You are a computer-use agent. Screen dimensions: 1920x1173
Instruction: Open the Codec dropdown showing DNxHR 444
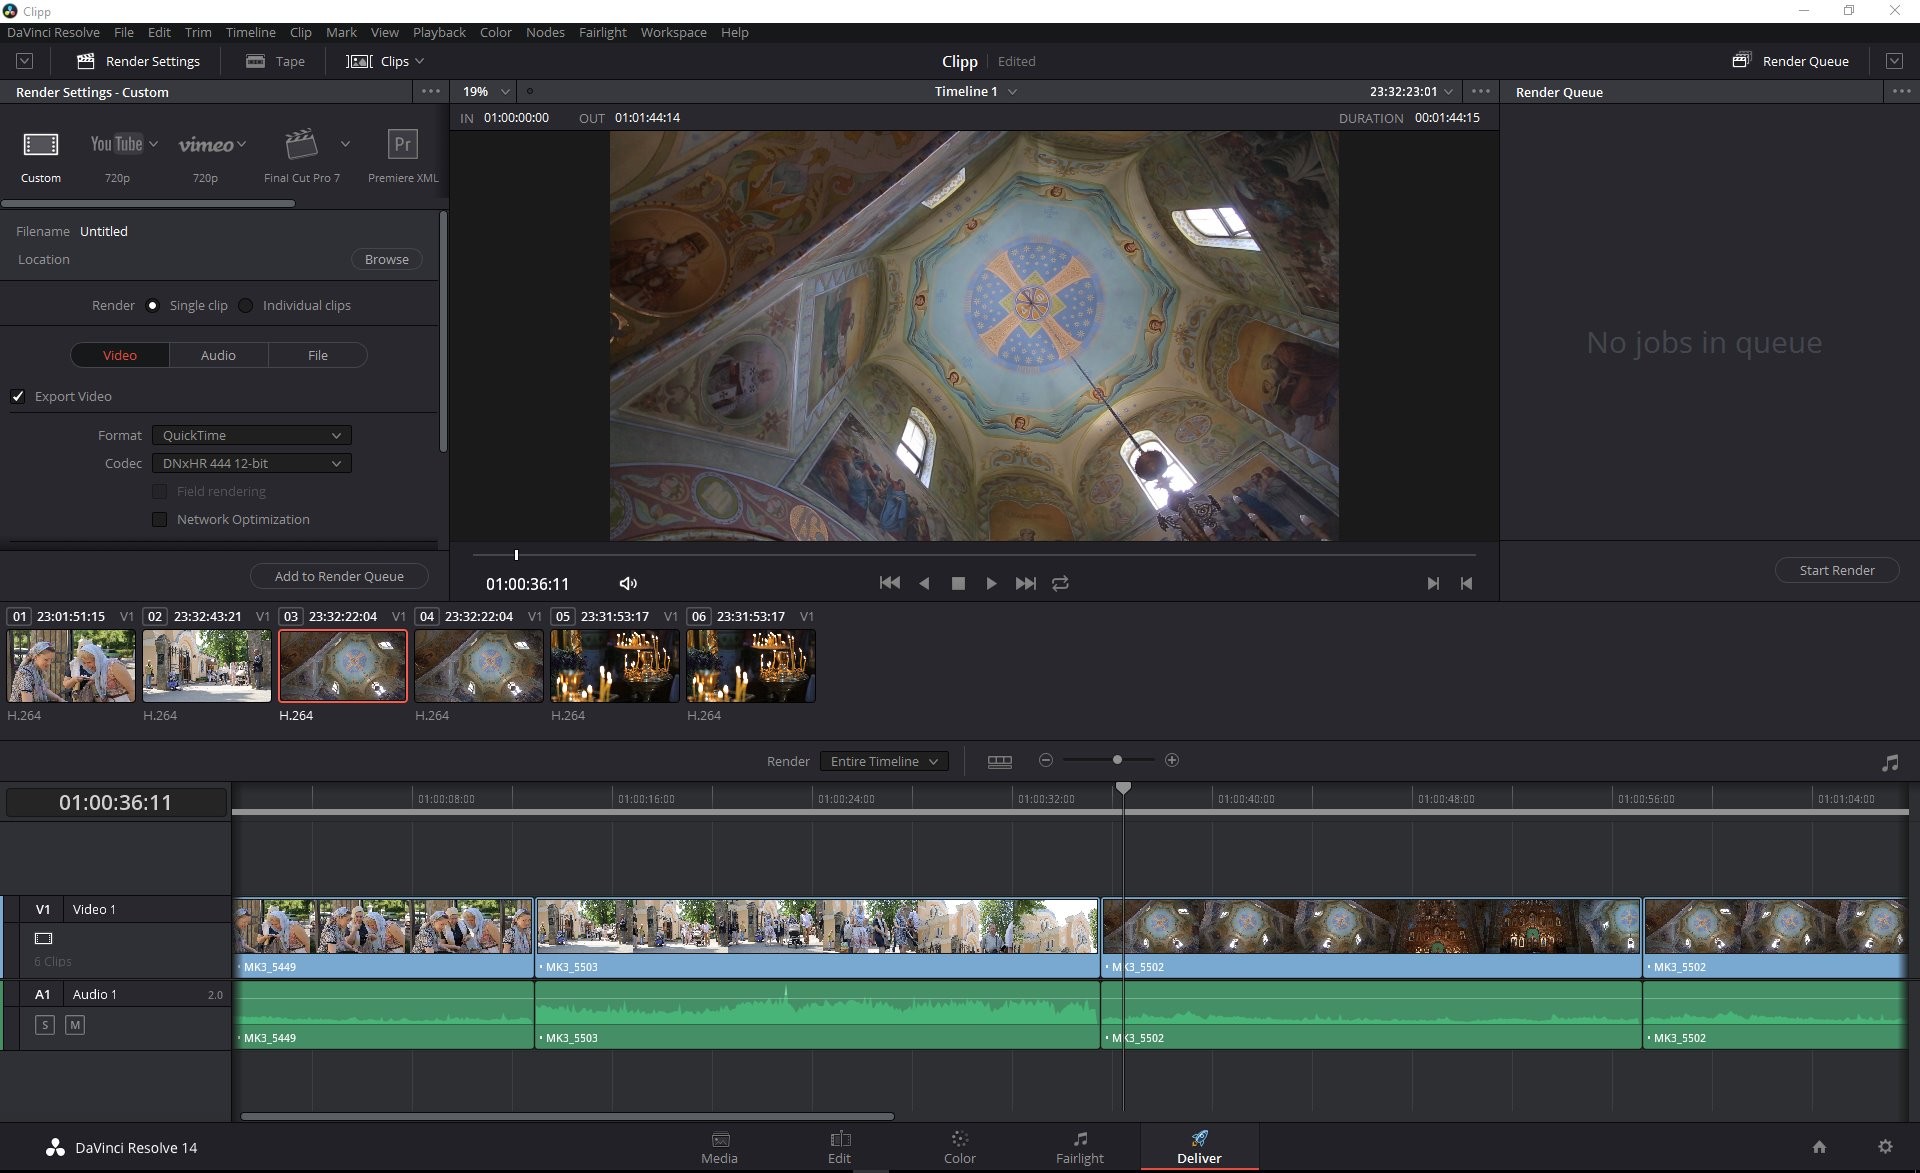(x=251, y=463)
